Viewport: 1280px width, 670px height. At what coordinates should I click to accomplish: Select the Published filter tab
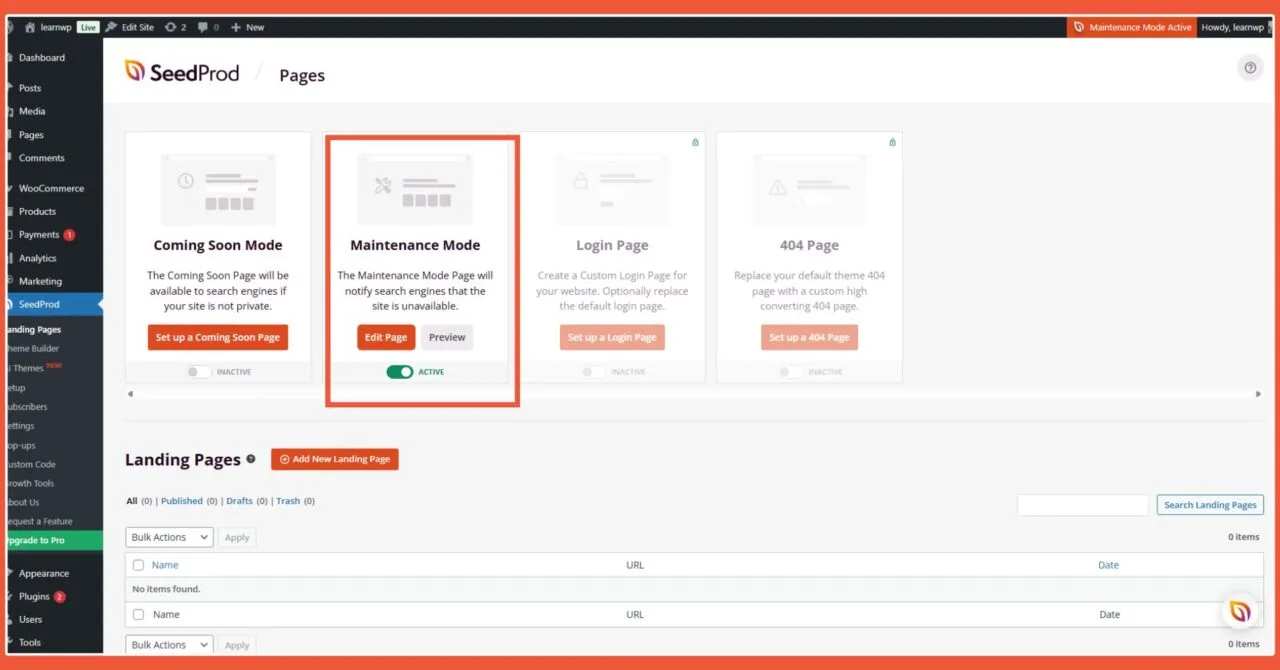pos(181,501)
